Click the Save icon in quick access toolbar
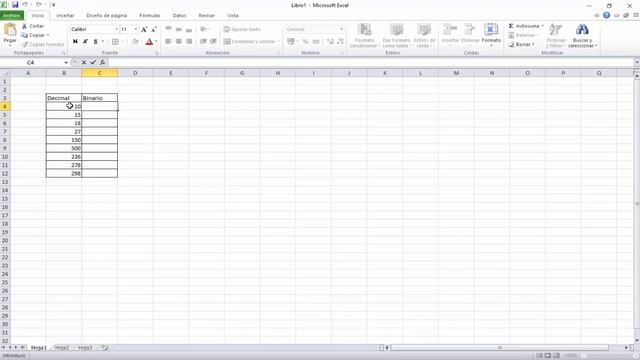 tap(15, 4)
